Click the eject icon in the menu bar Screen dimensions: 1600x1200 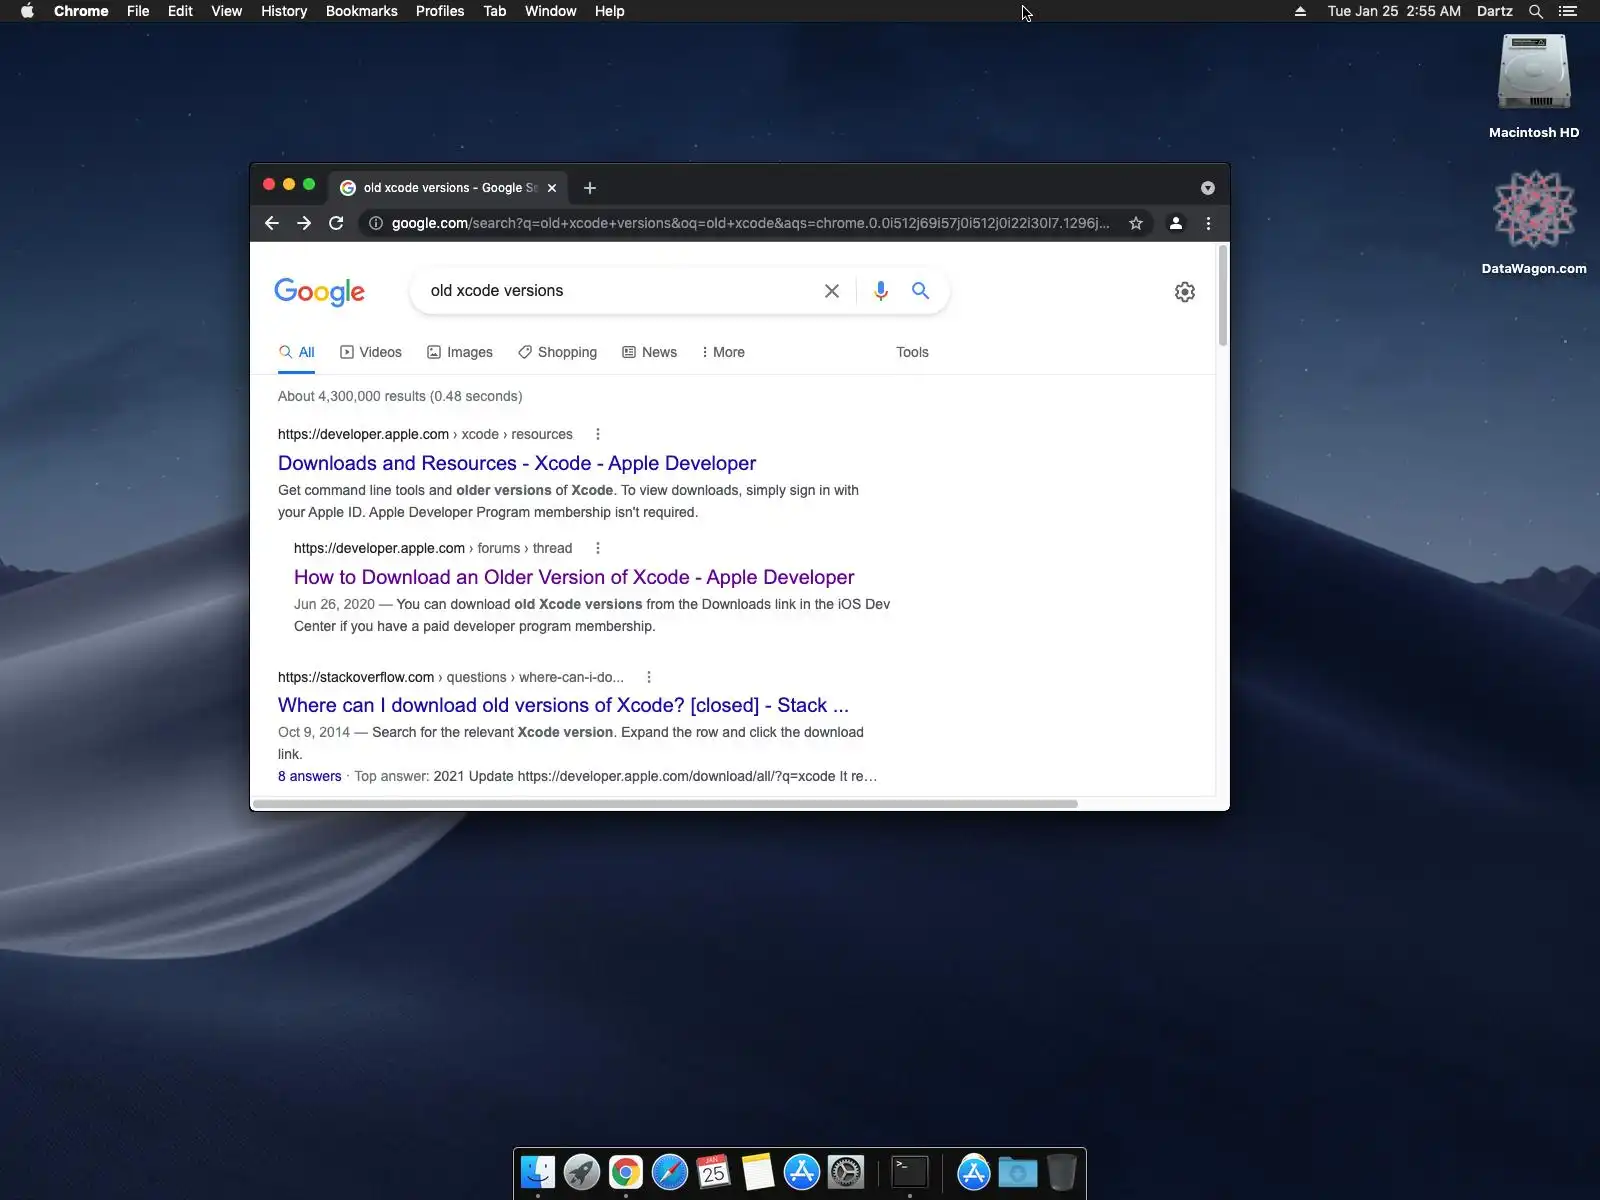click(1300, 12)
